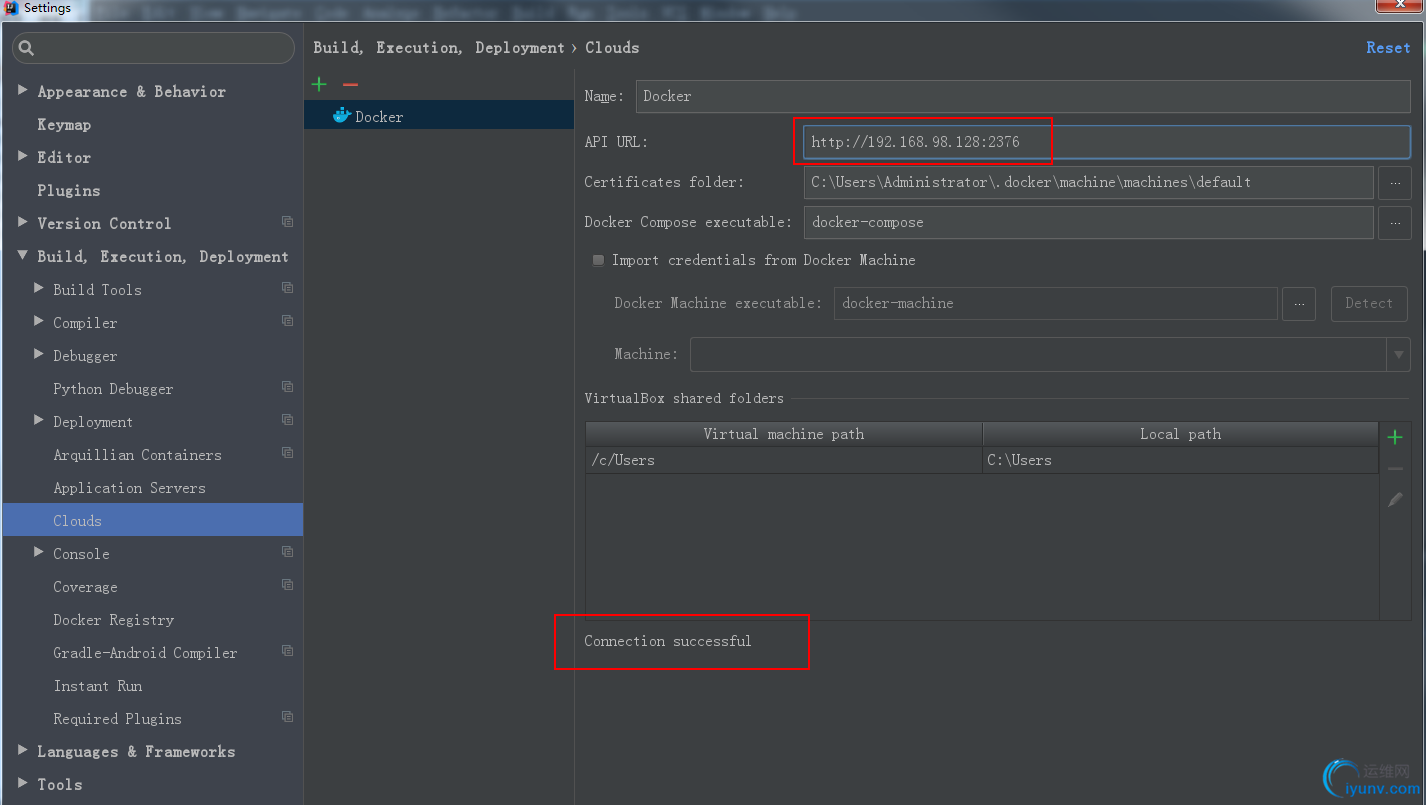Viewport: 1426px width, 805px height.
Task: Click the Virtual machine path column header
Action: 784,434
